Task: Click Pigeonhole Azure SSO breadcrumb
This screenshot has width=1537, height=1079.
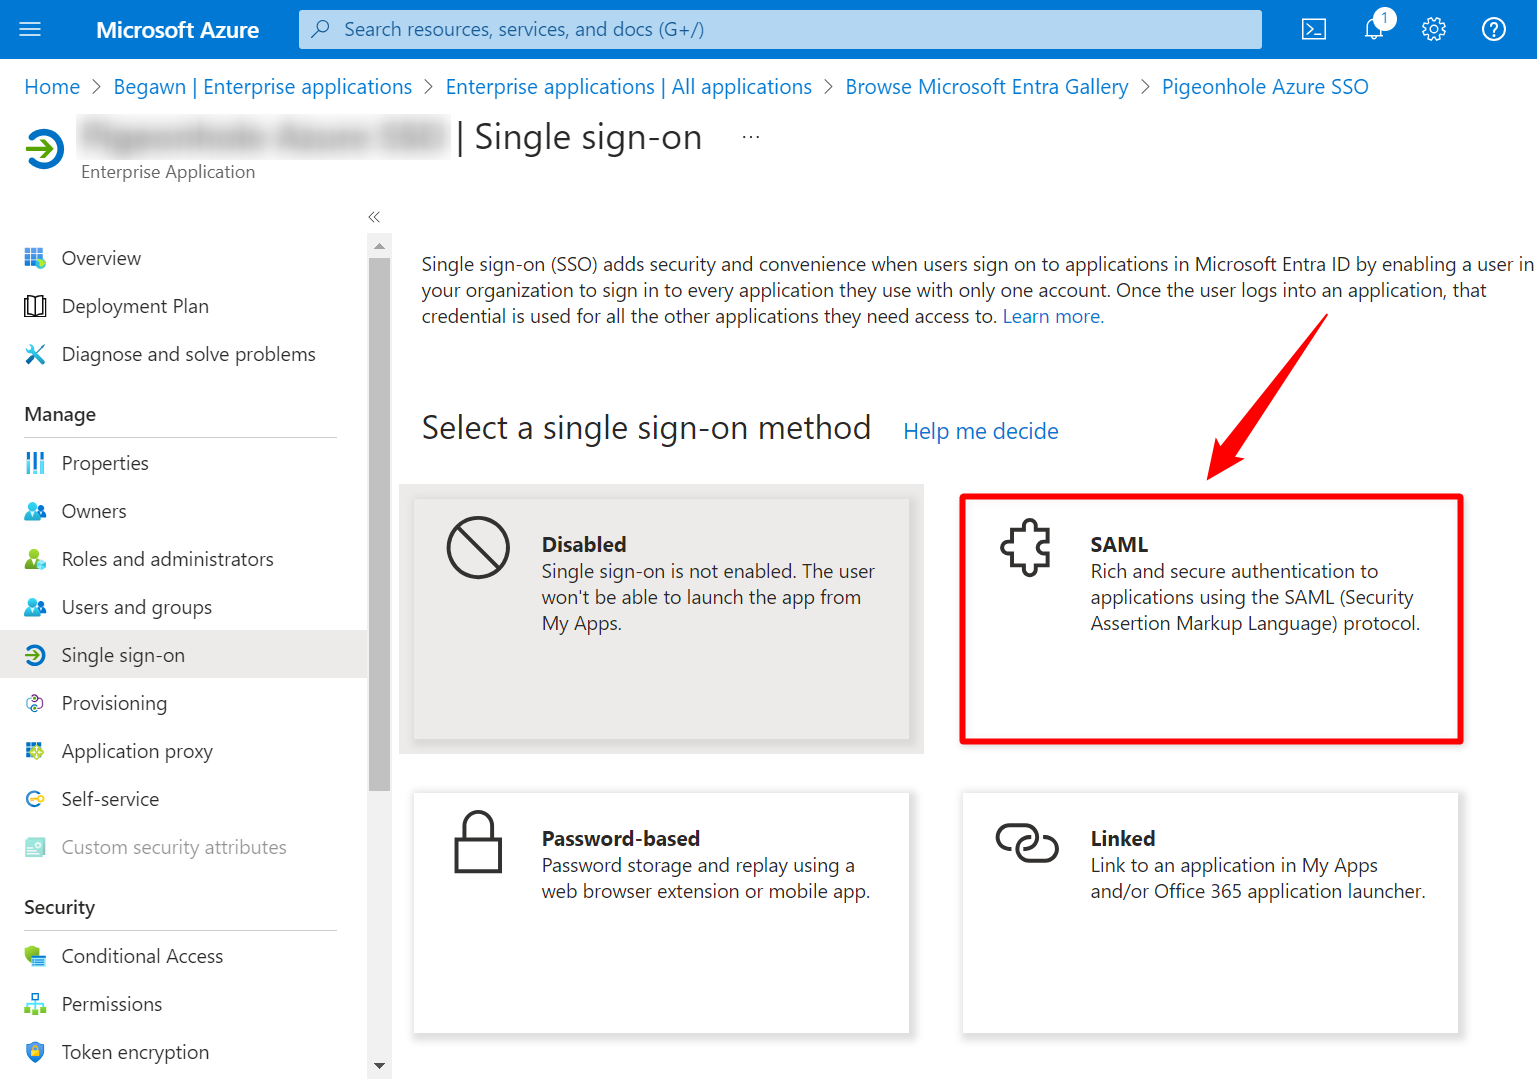Action: click(1265, 87)
